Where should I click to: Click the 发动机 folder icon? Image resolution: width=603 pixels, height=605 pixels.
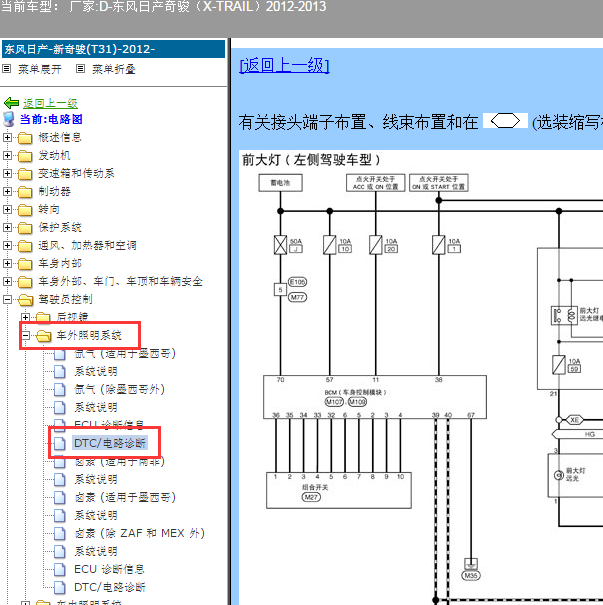25,156
